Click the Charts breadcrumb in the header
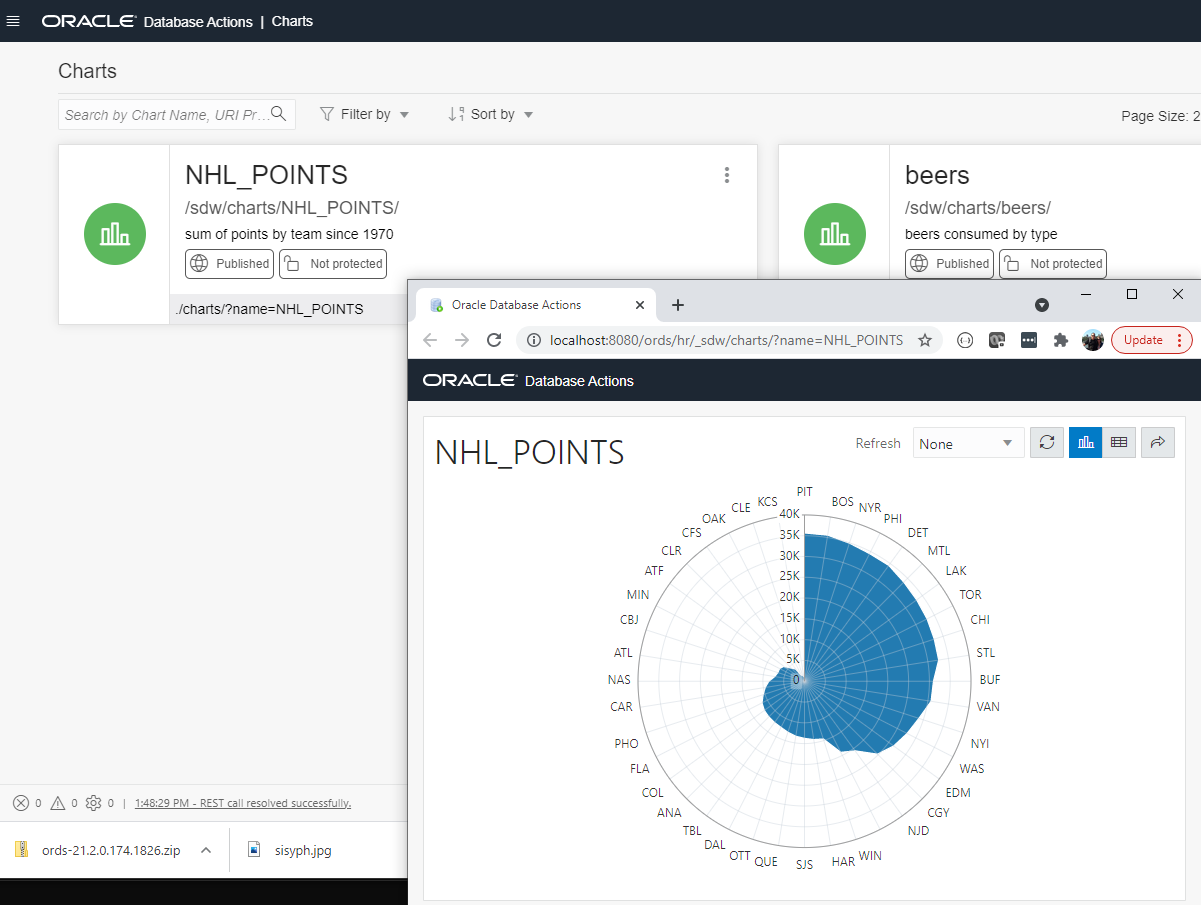1201x905 pixels. pos(292,21)
